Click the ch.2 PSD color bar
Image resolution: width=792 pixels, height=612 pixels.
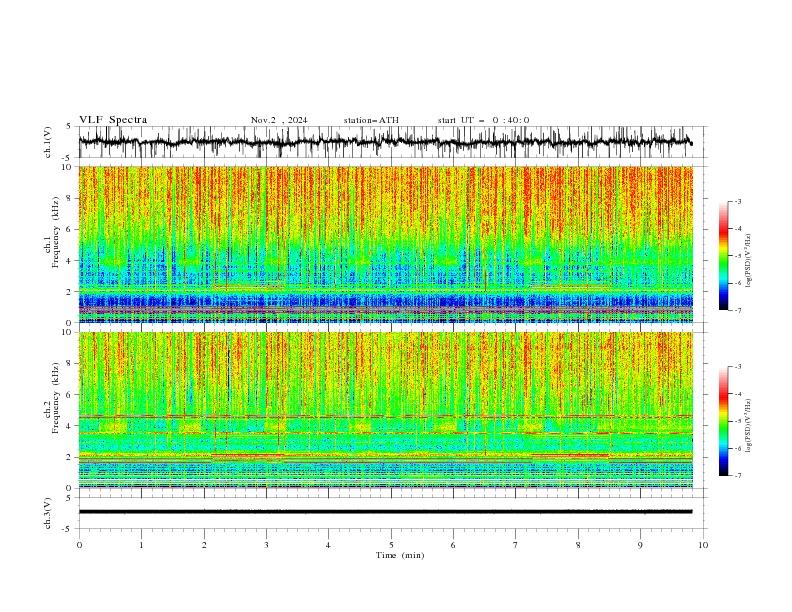(723, 421)
